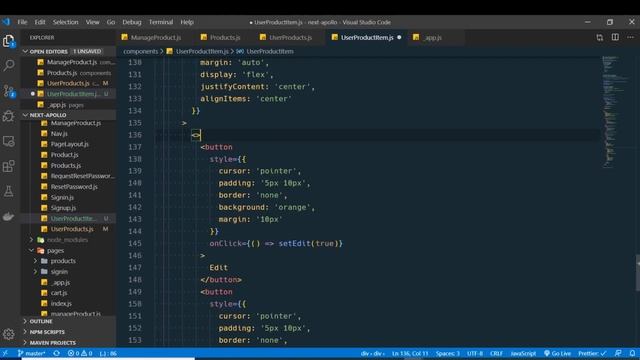Change indentation via Spaces: 3
This screenshot has height=360, width=640.
tap(447, 353)
